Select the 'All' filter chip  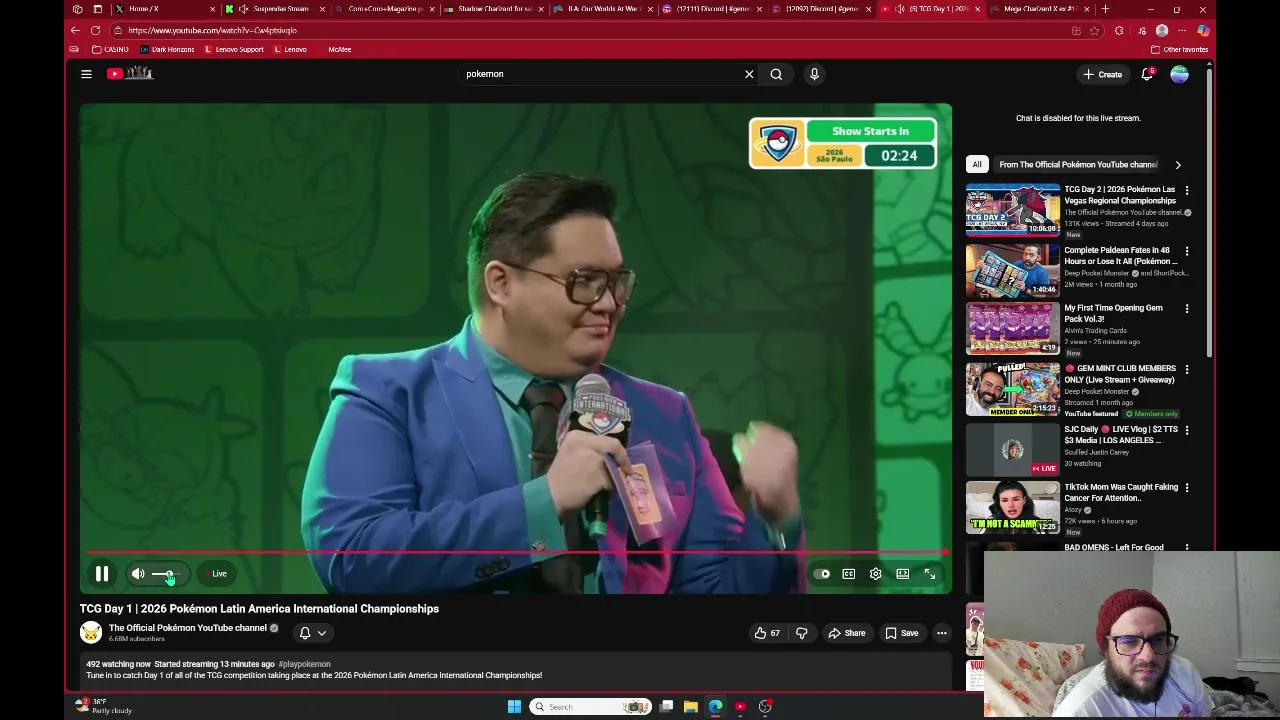click(x=977, y=164)
